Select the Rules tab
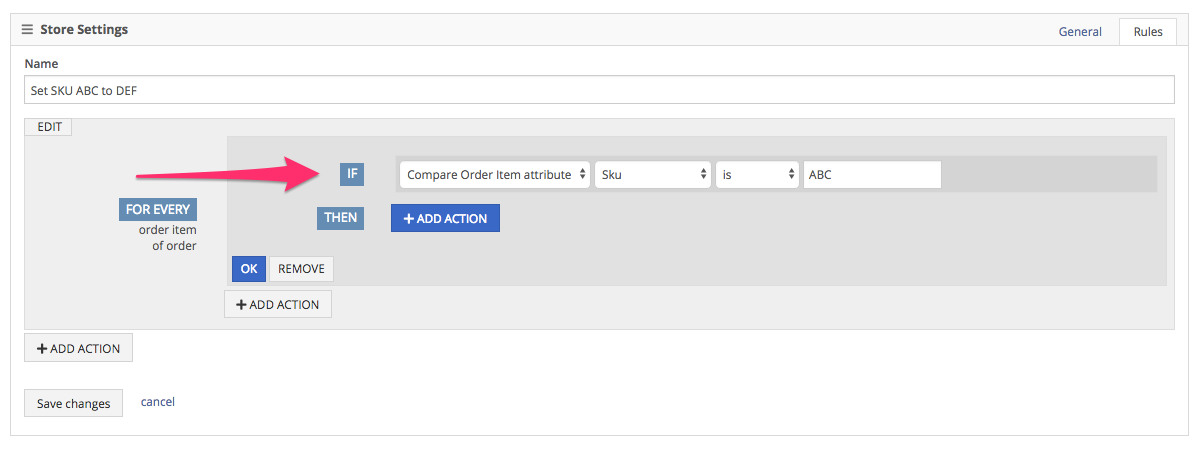Screen dimensions: 1202x454 (1148, 32)
